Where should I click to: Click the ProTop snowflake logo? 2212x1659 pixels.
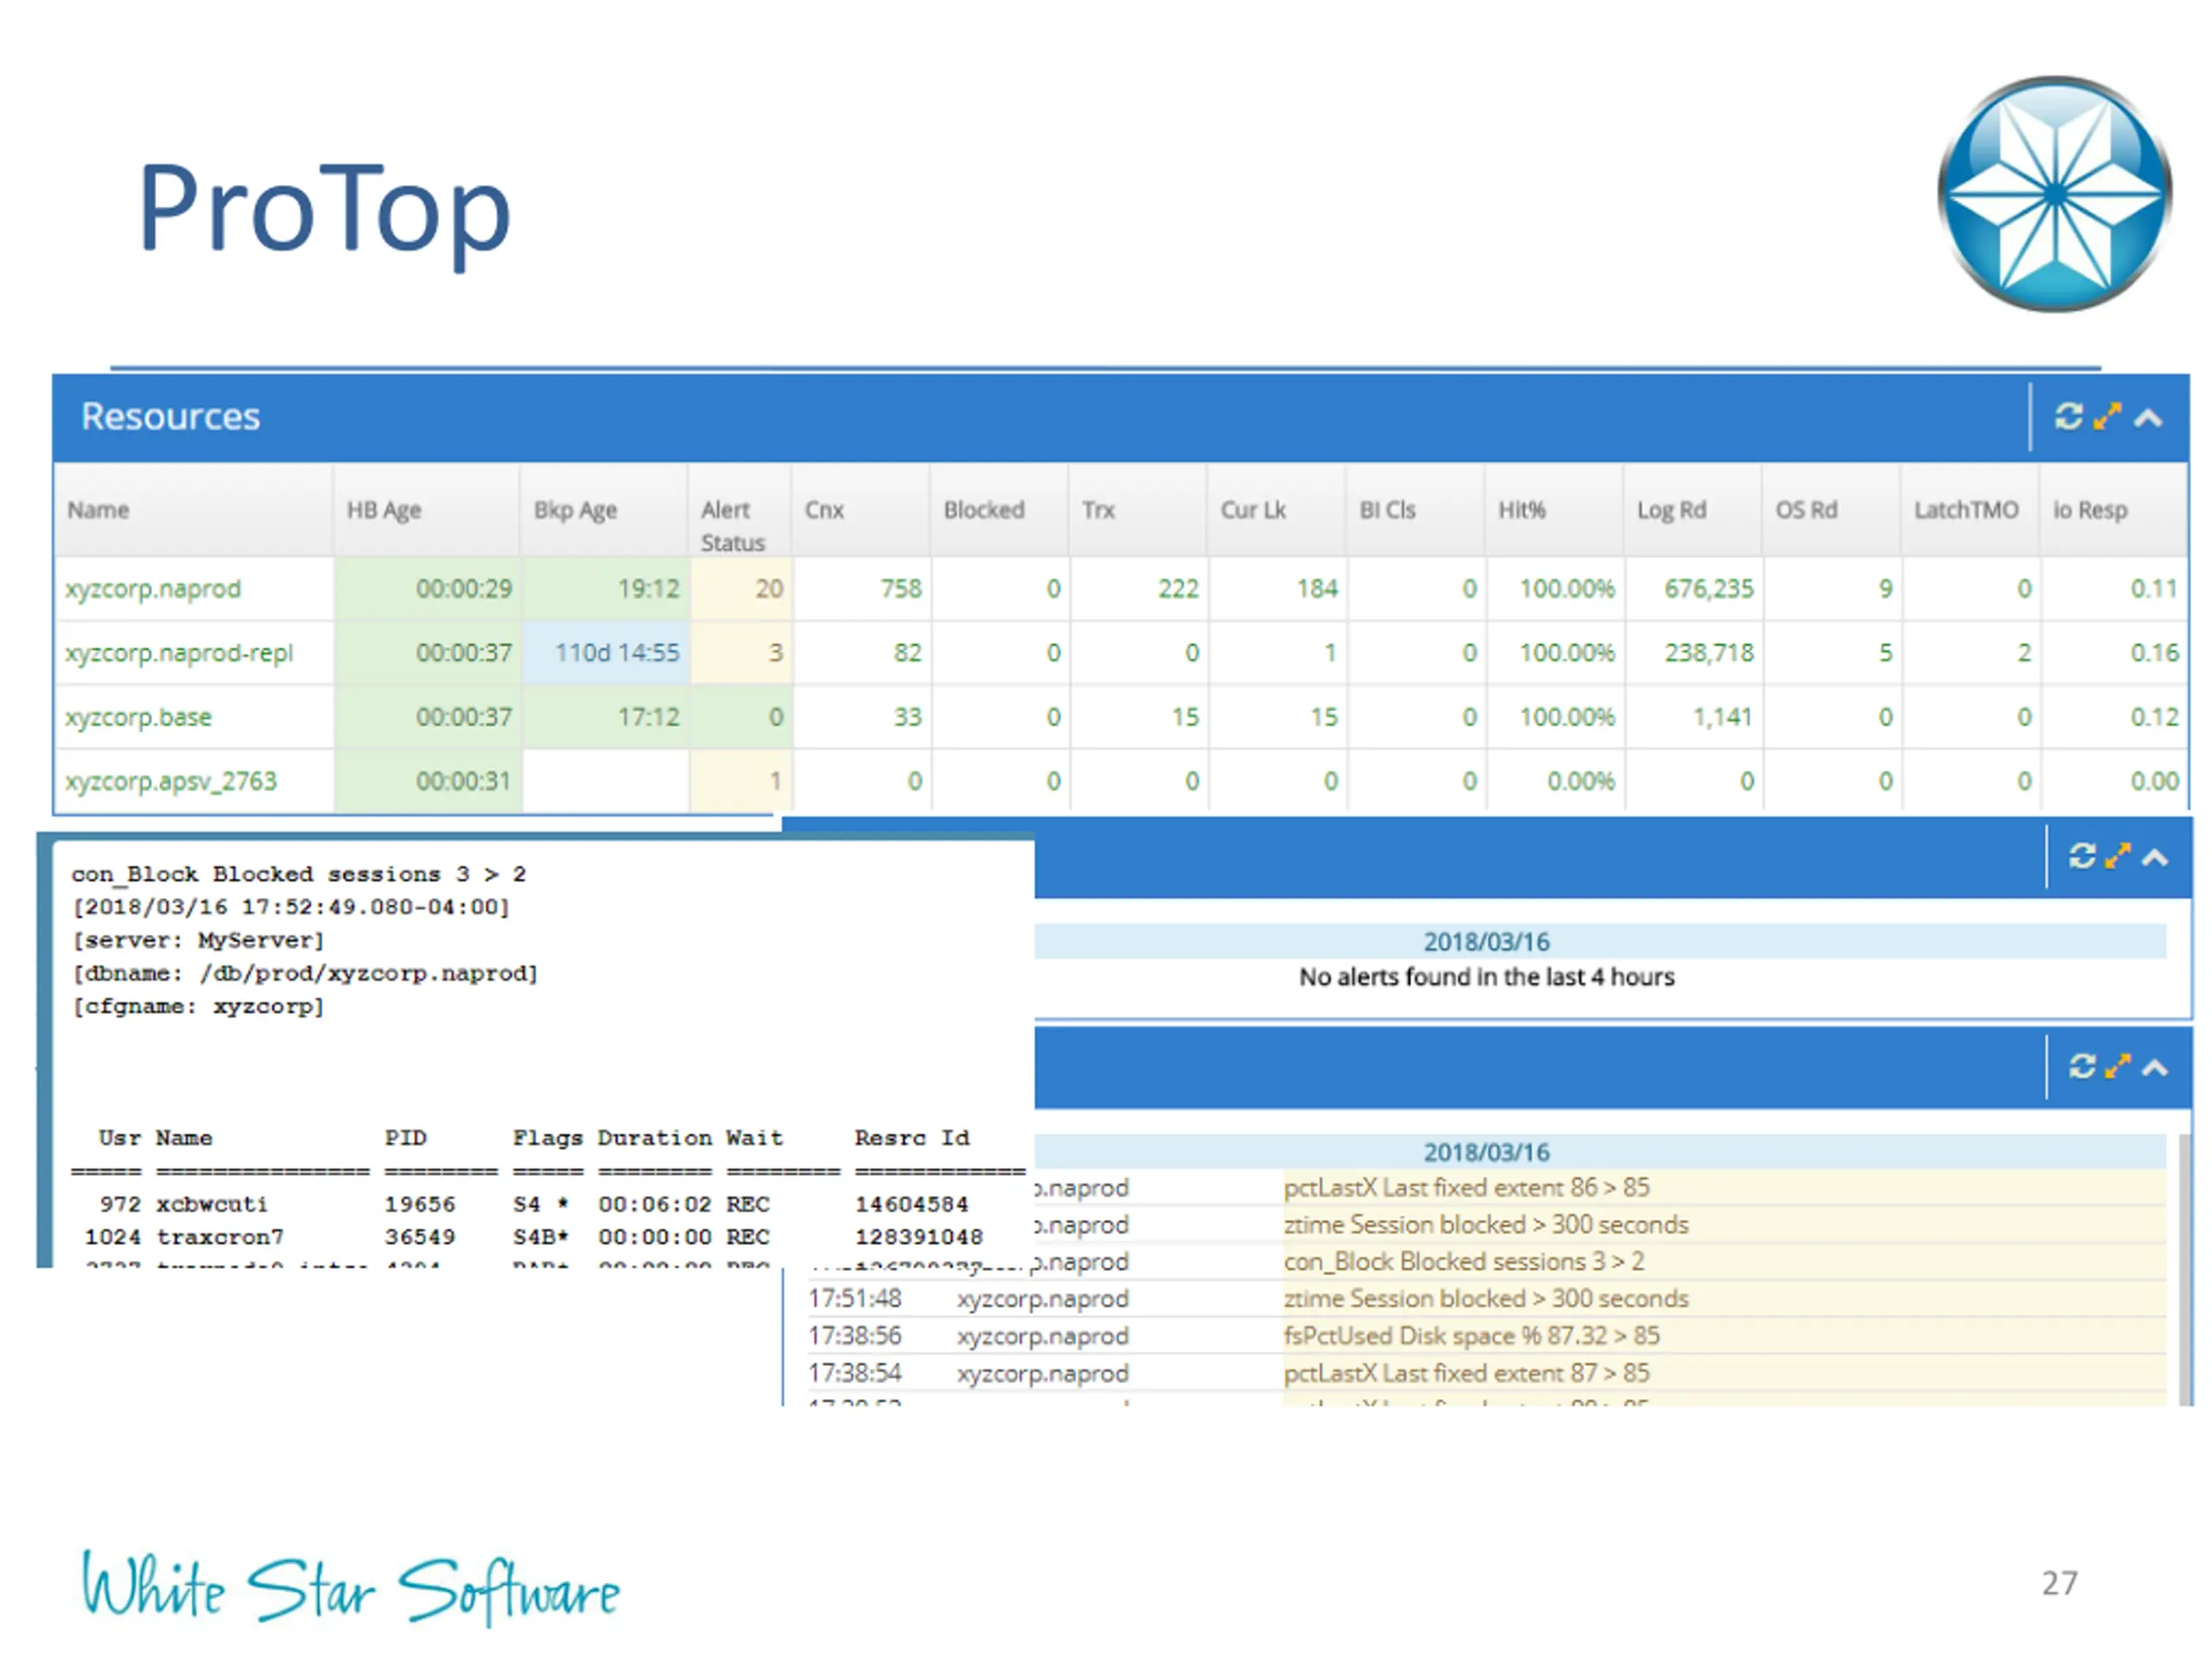tap(2054, 194)
